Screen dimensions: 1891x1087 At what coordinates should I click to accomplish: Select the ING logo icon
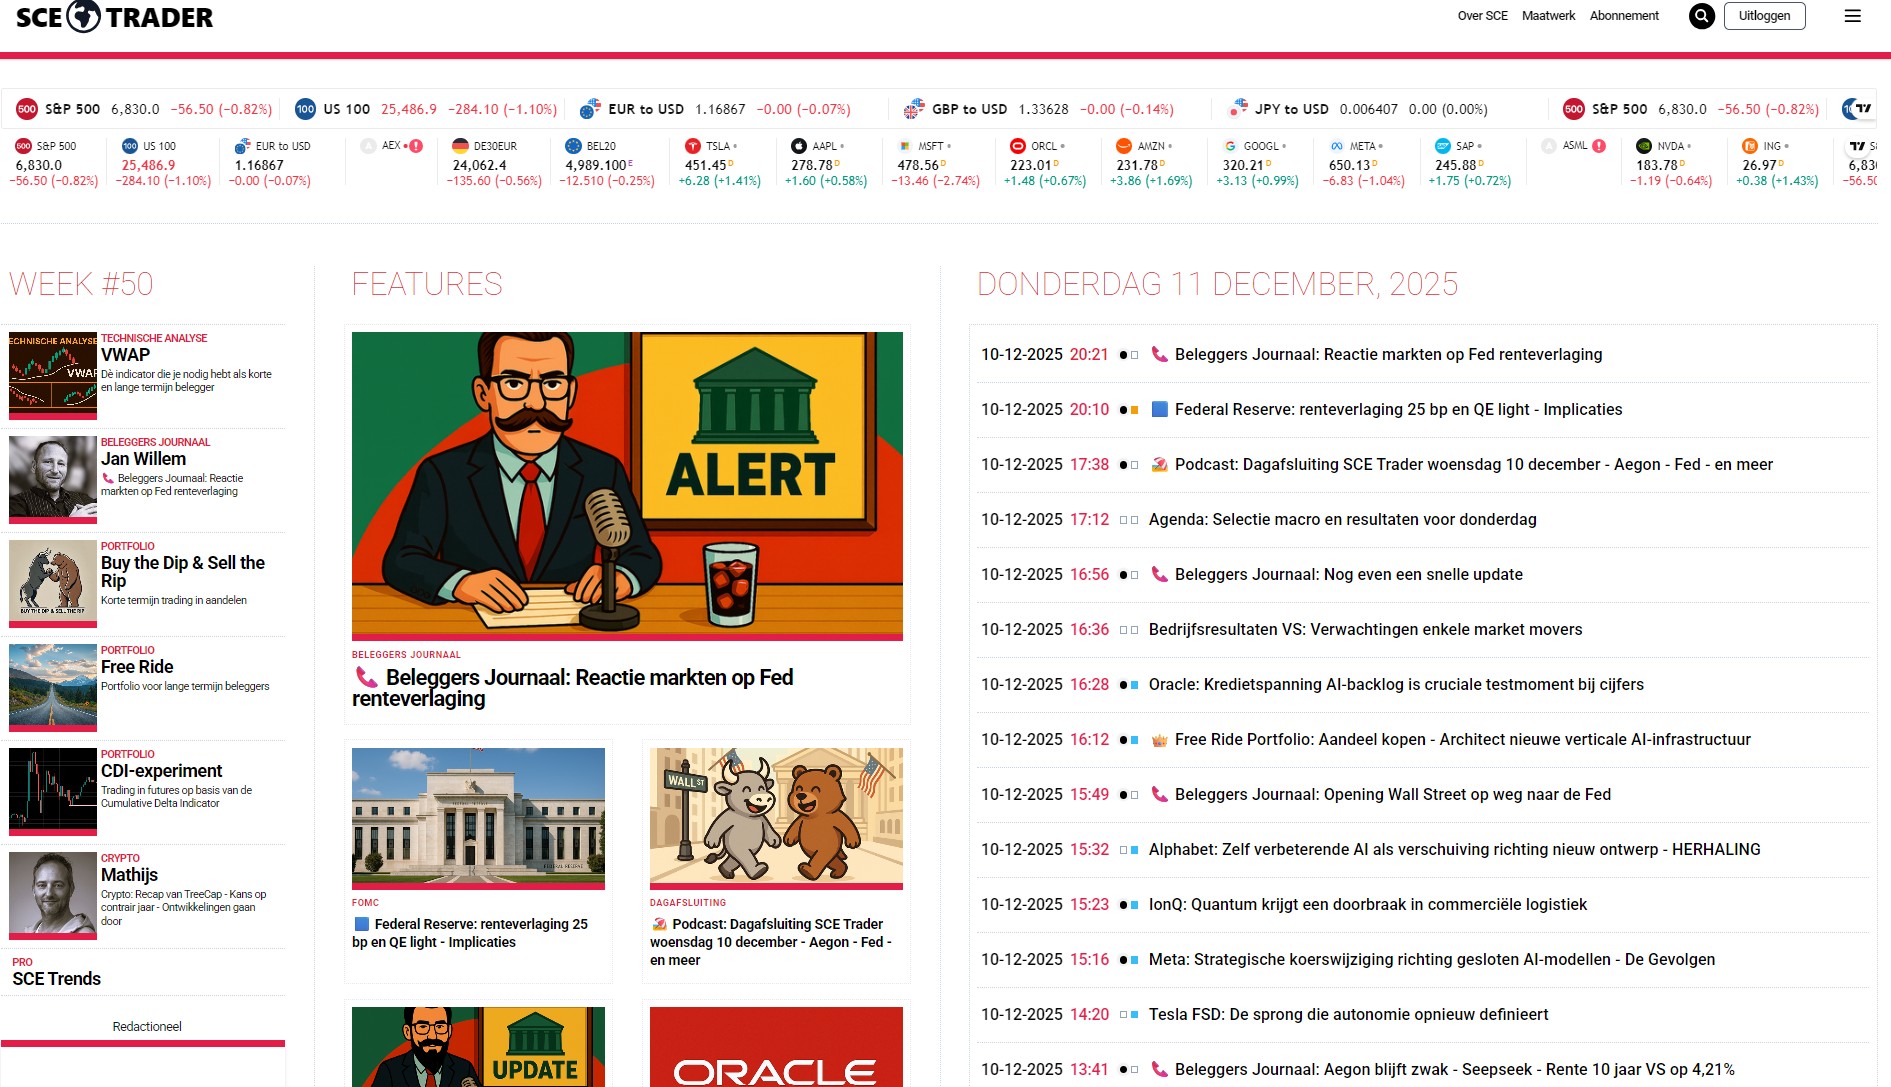point(1750,146)
